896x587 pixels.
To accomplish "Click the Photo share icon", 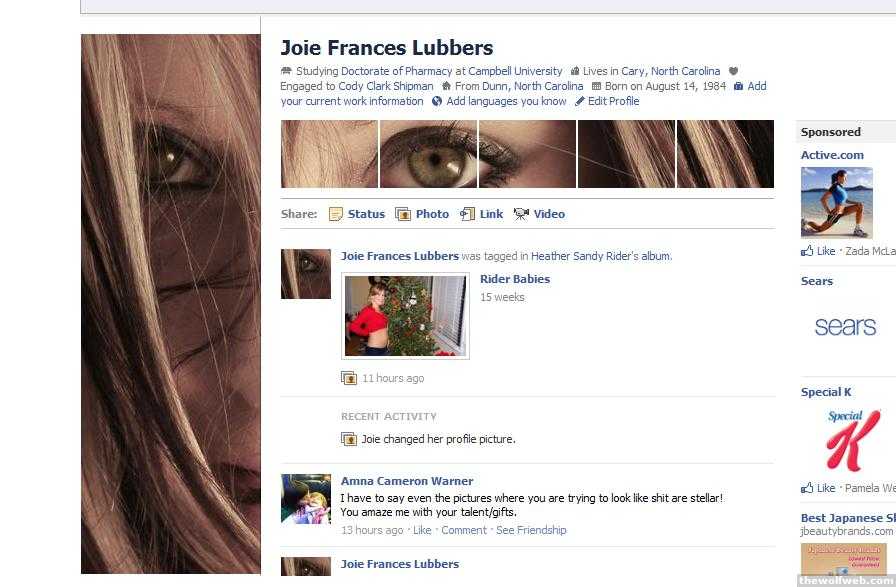I will [403, 214].
